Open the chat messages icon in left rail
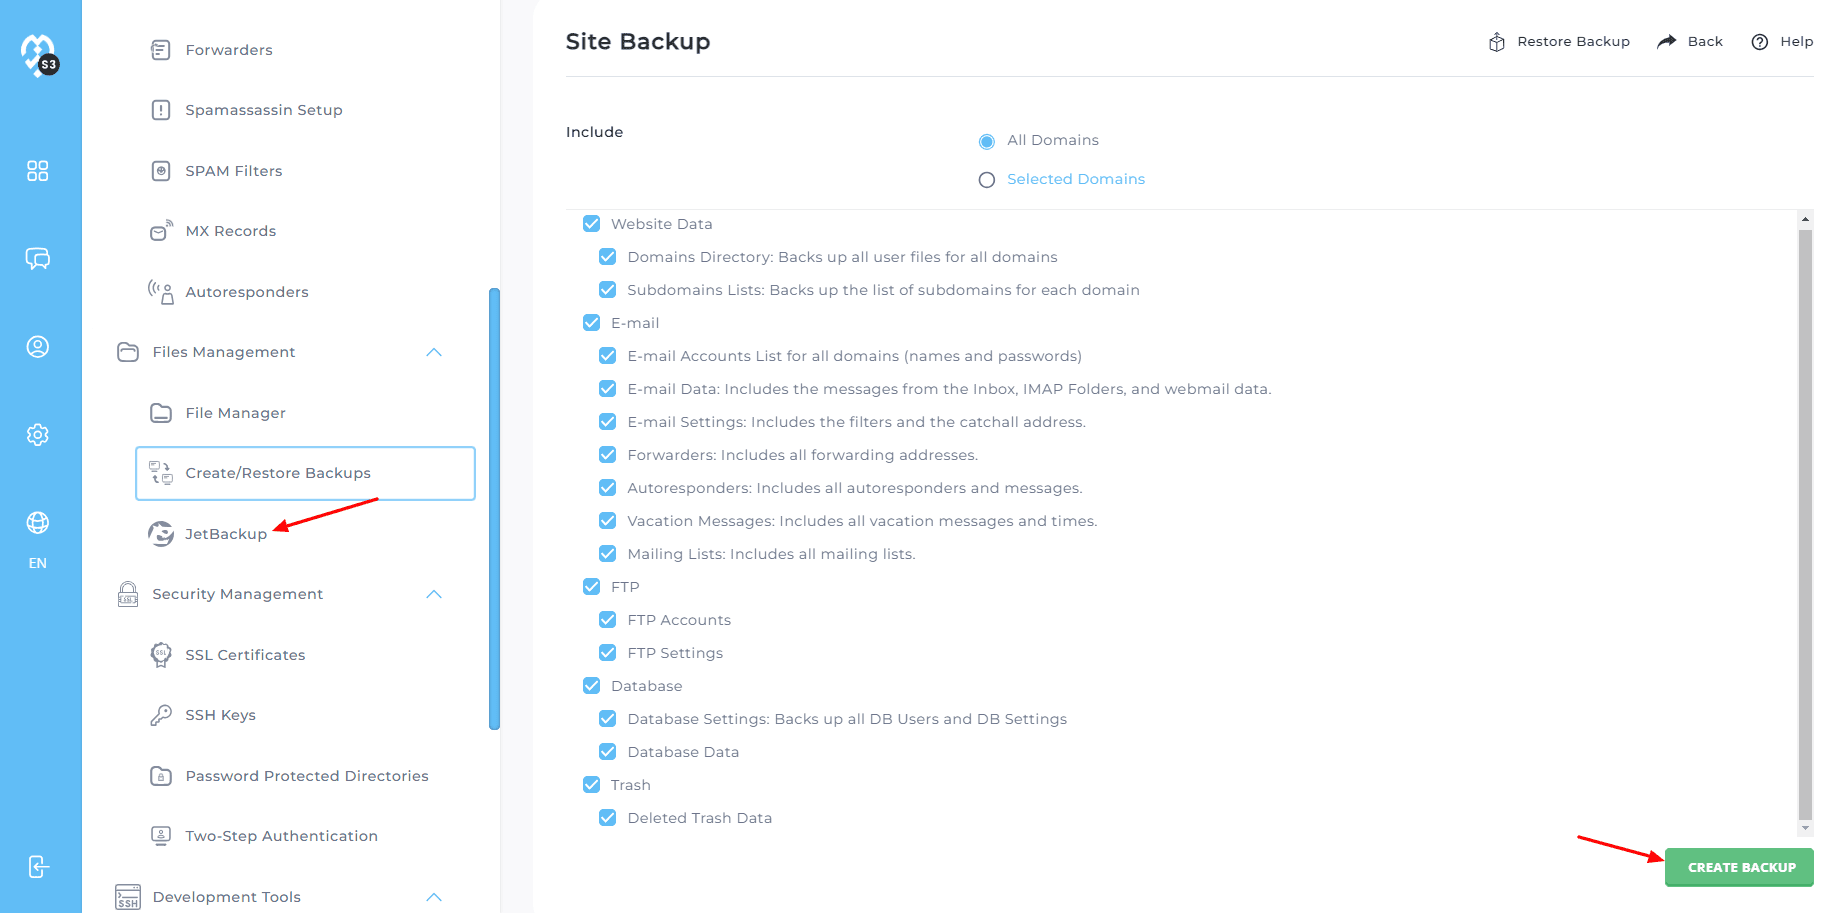The width and height of the screenshot is (1828, 913). click(37, 259)
